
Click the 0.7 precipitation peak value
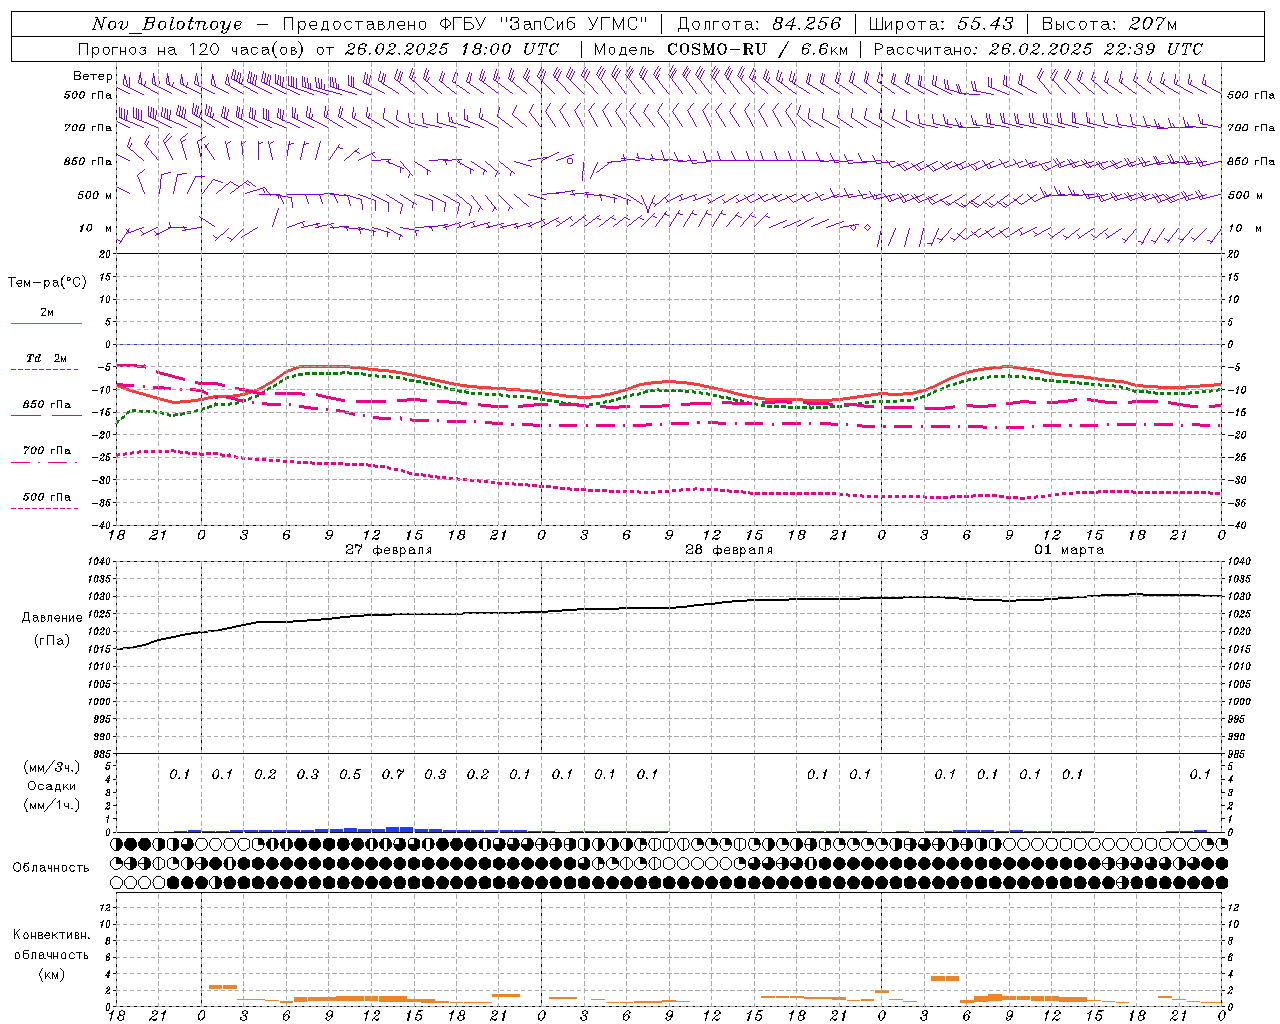(393, 774)
